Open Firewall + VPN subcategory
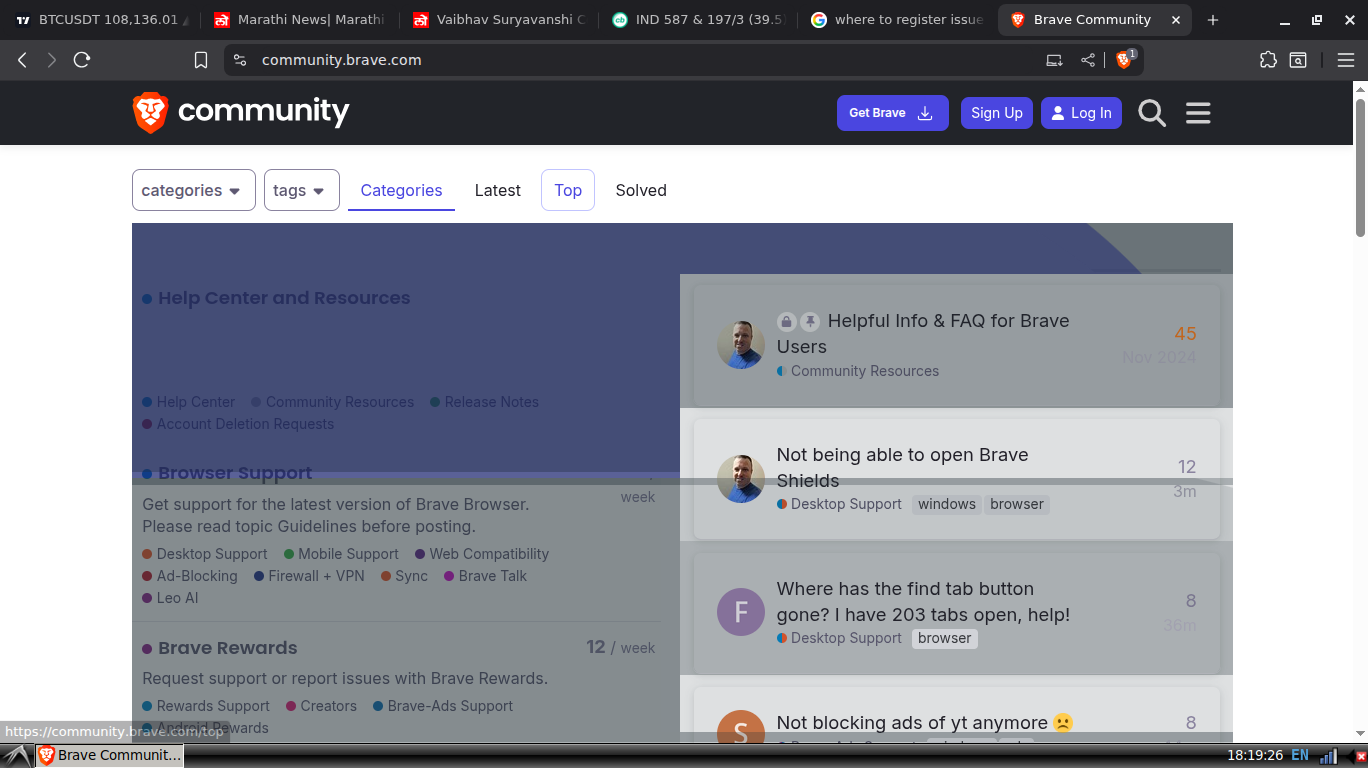 [x=316, y=576]
